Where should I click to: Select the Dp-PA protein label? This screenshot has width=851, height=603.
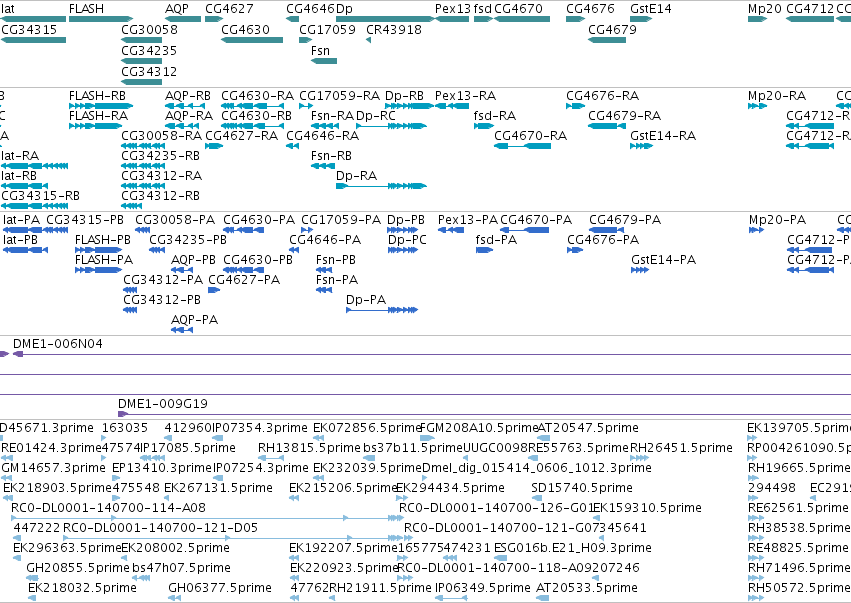click(x=366, y=300)
